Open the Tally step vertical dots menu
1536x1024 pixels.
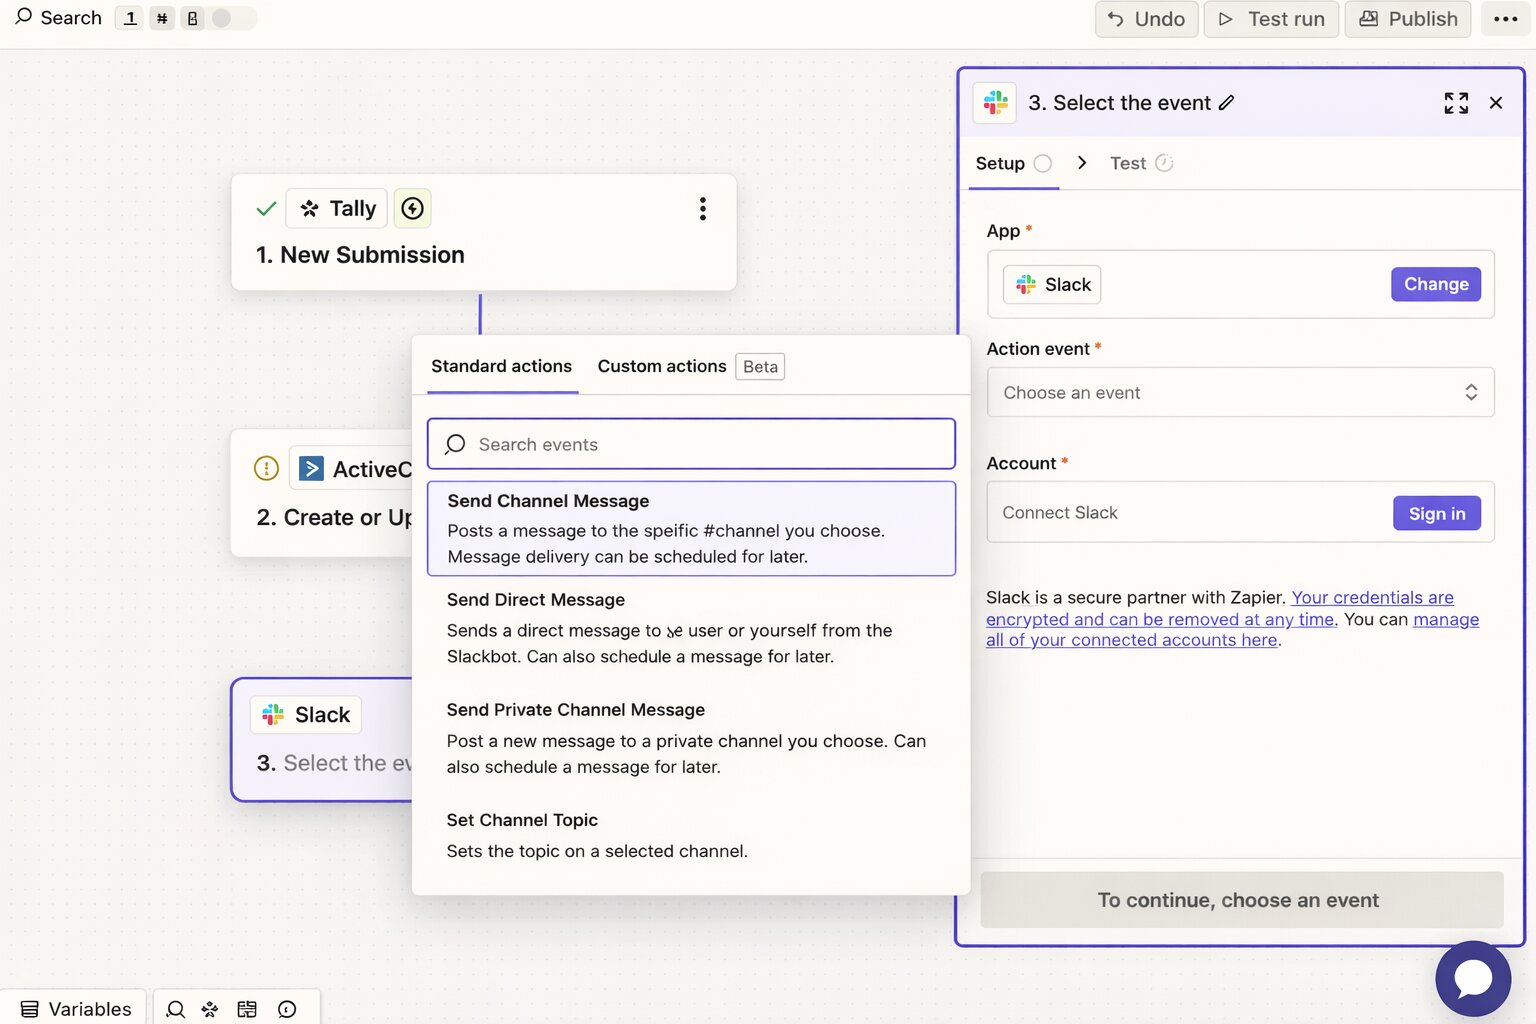(x=703, y=208)
